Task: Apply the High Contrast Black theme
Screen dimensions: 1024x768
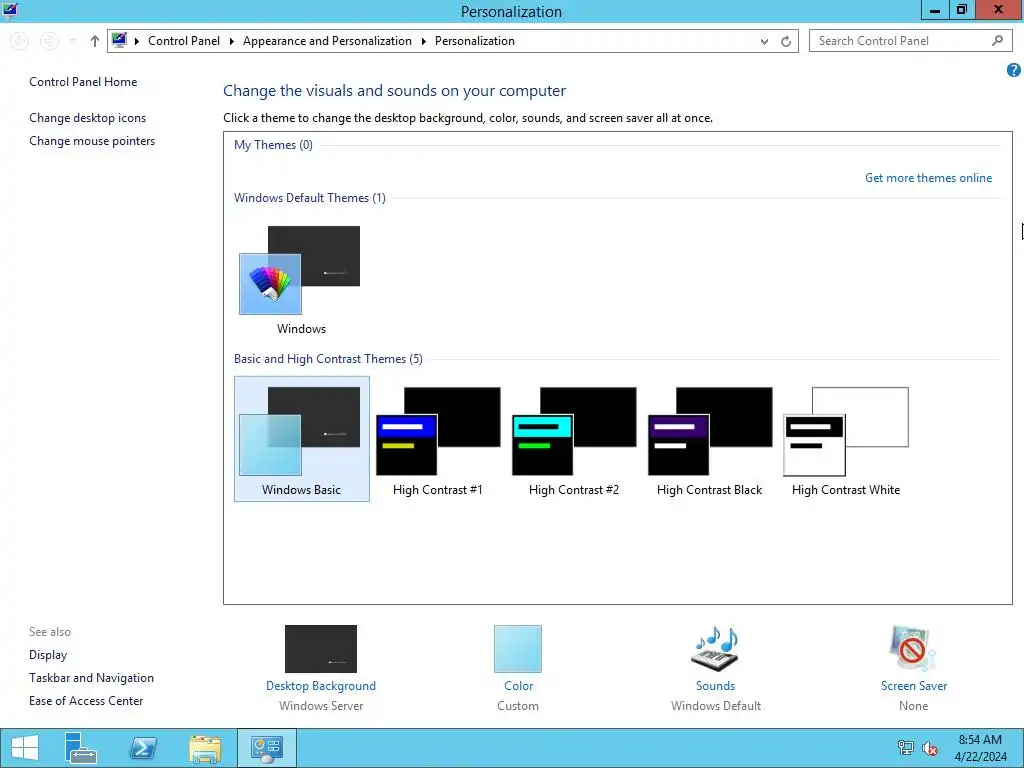Action: [x=709, y=439]
